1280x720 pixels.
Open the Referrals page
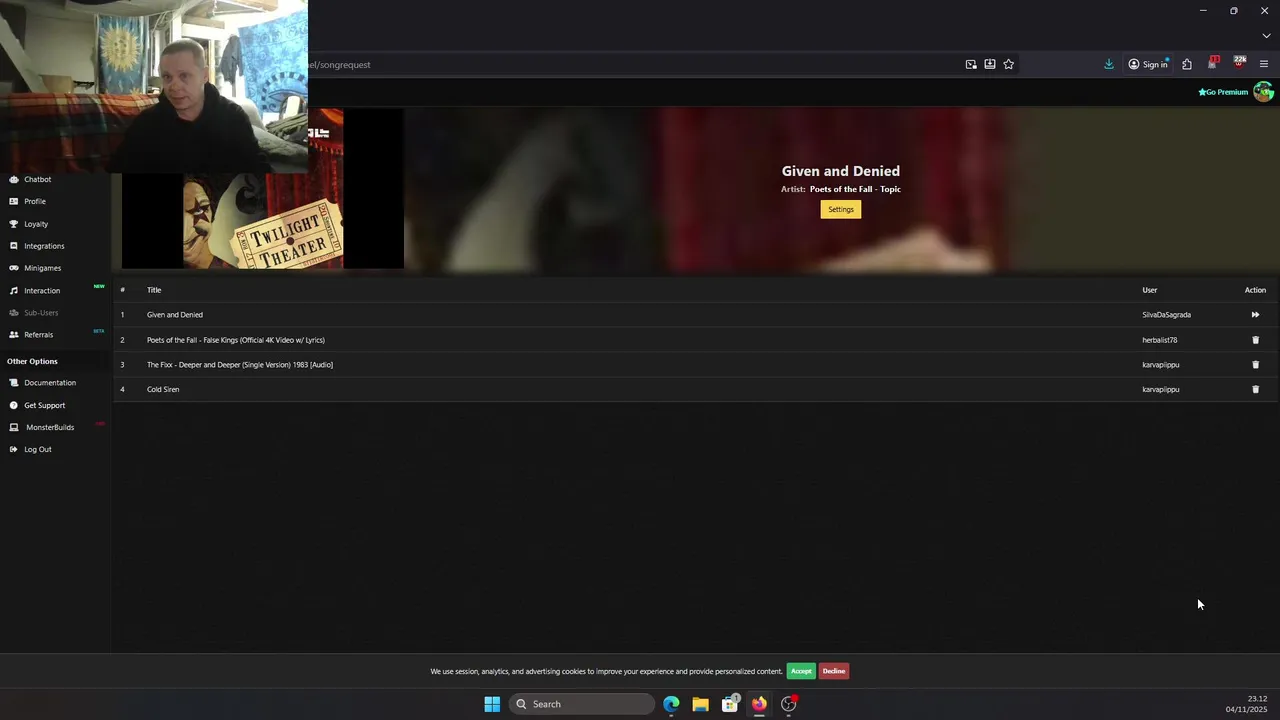coord(38,335)
